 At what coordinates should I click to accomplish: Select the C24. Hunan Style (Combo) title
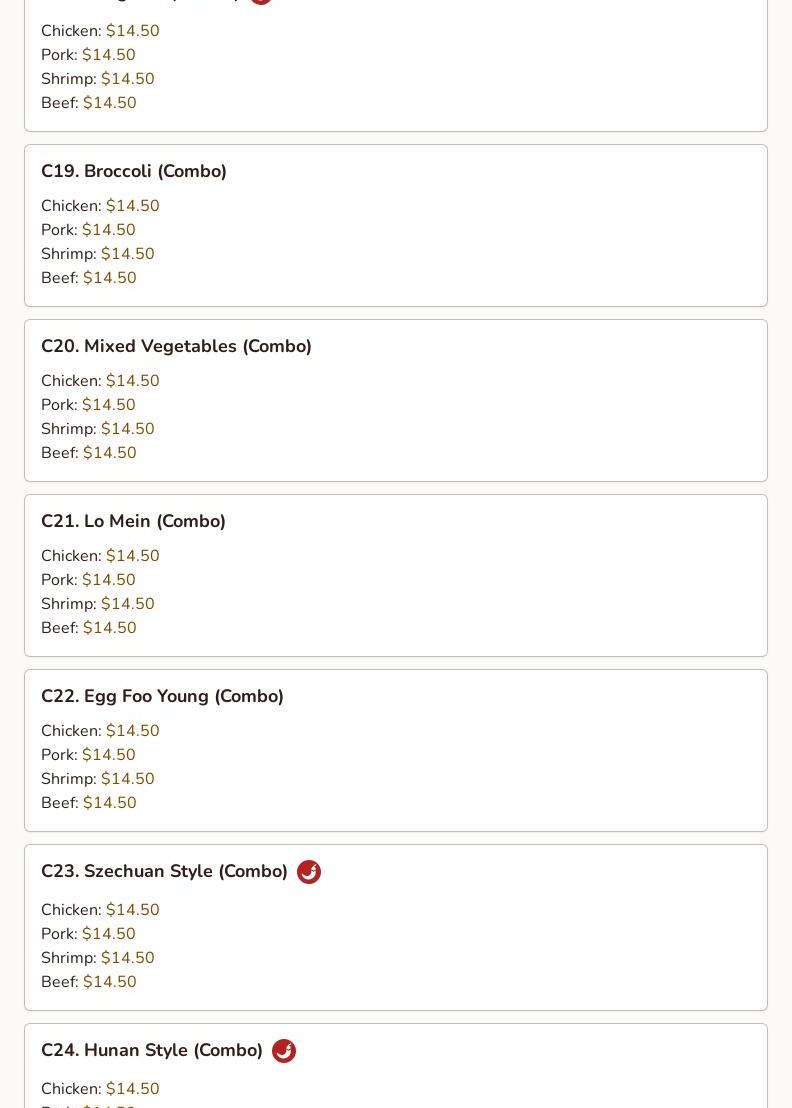(152, 1050)
